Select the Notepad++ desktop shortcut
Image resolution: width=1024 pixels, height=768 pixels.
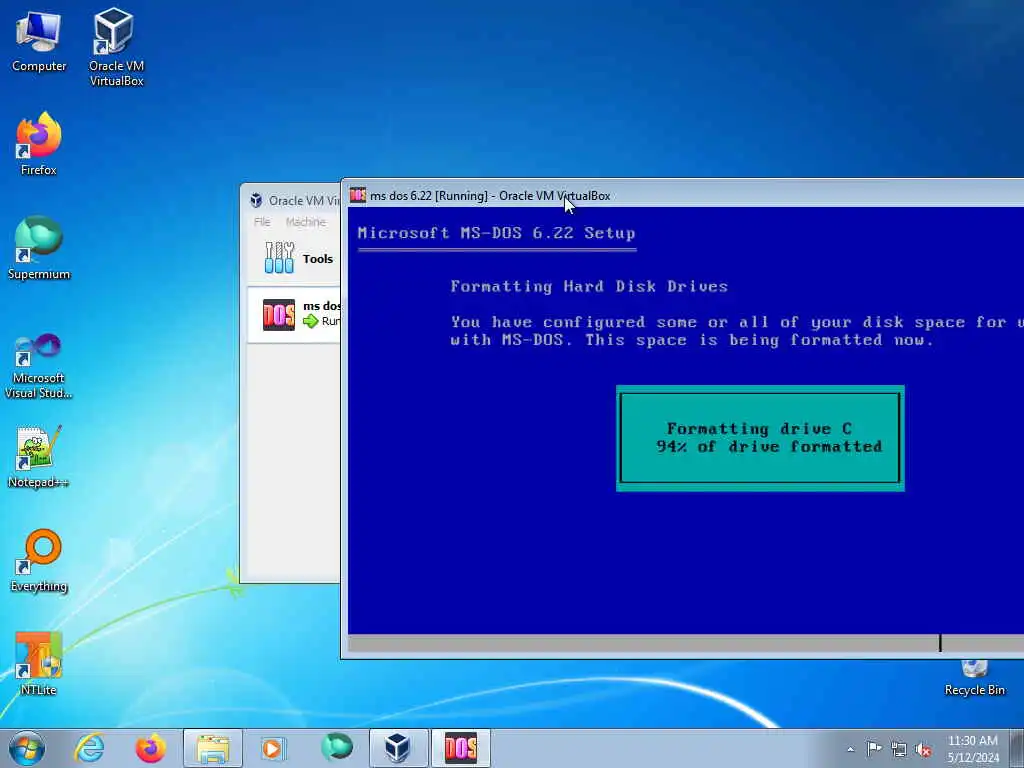39,457
